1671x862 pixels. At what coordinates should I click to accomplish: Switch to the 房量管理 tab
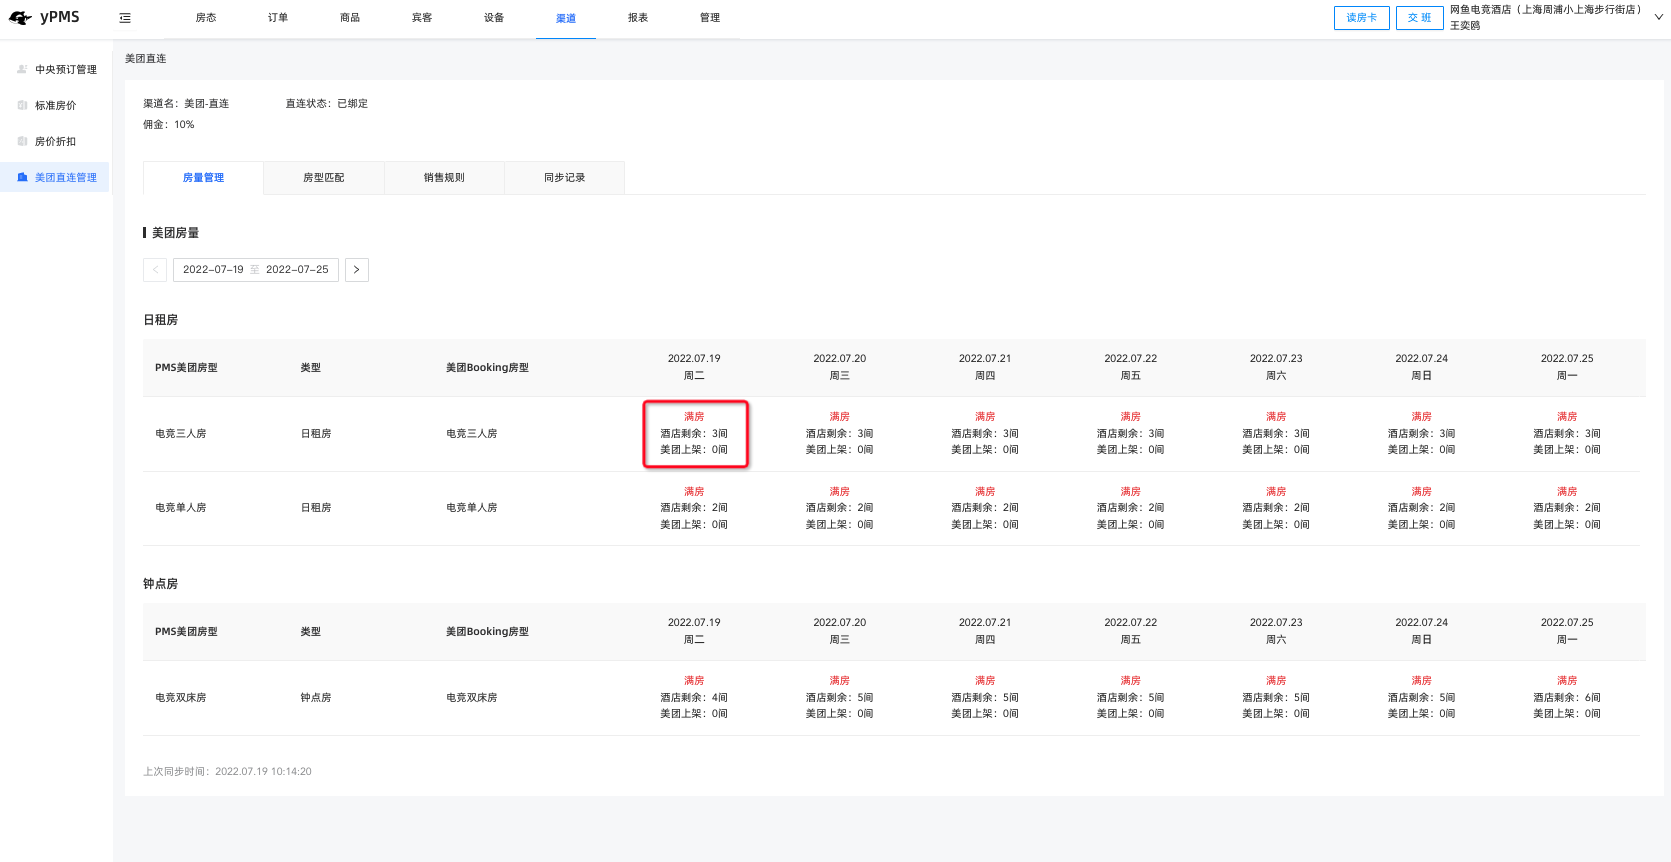coord(204,178)
